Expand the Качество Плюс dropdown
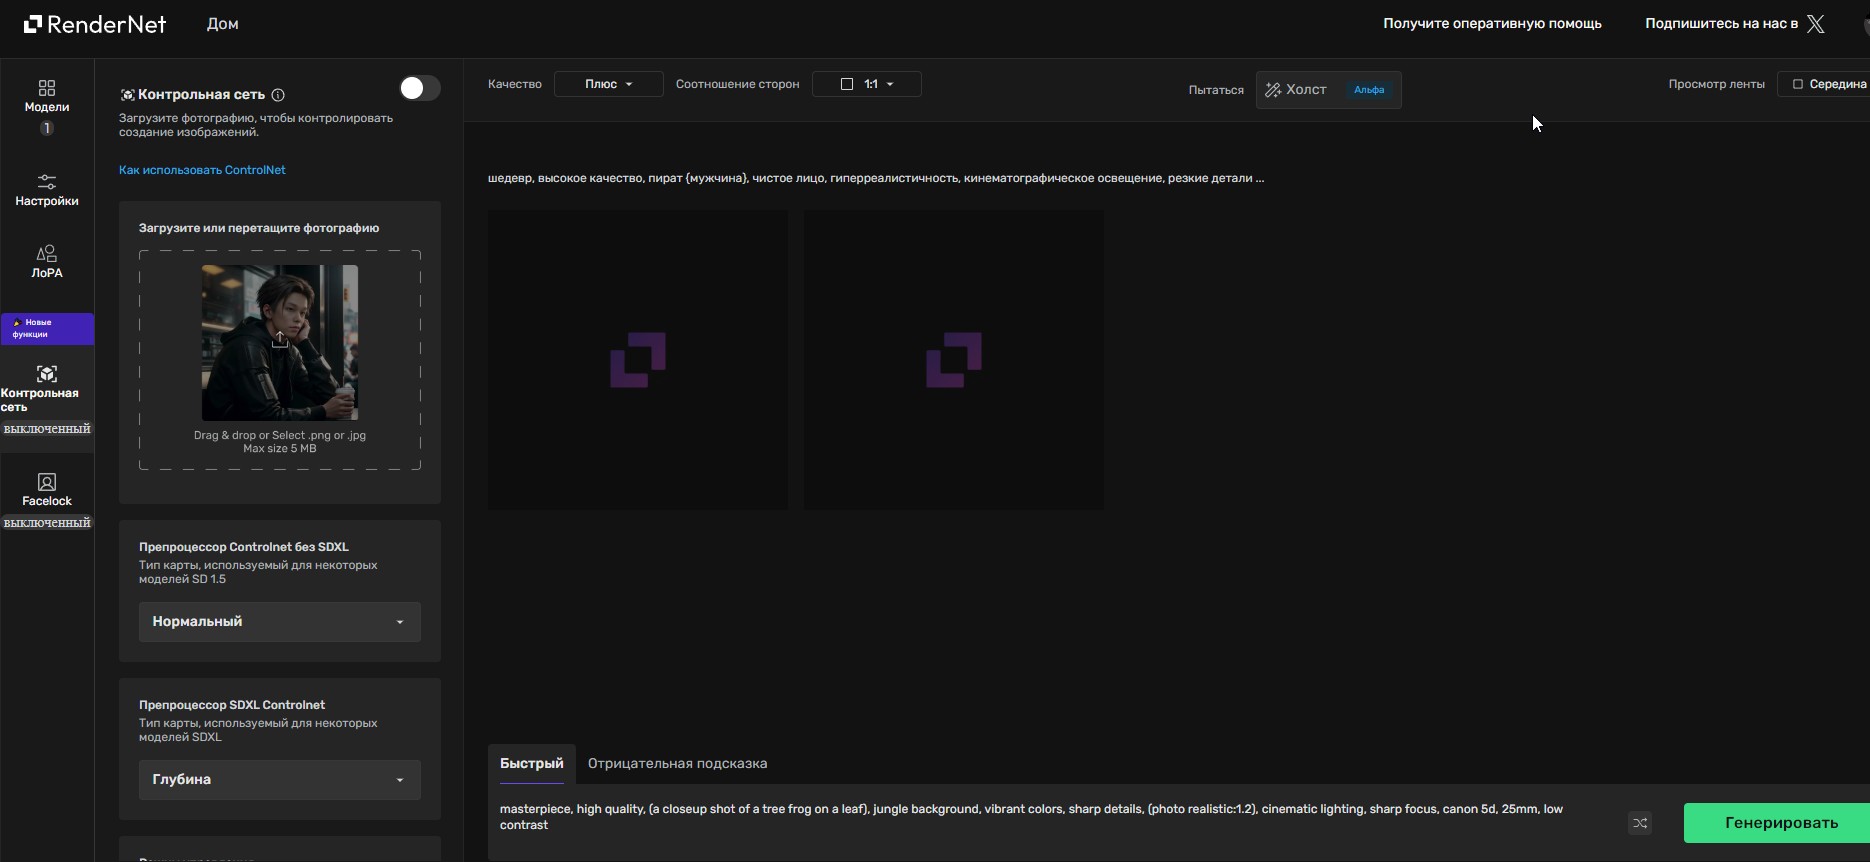1870x862 pixels. [x=608, y=84]
